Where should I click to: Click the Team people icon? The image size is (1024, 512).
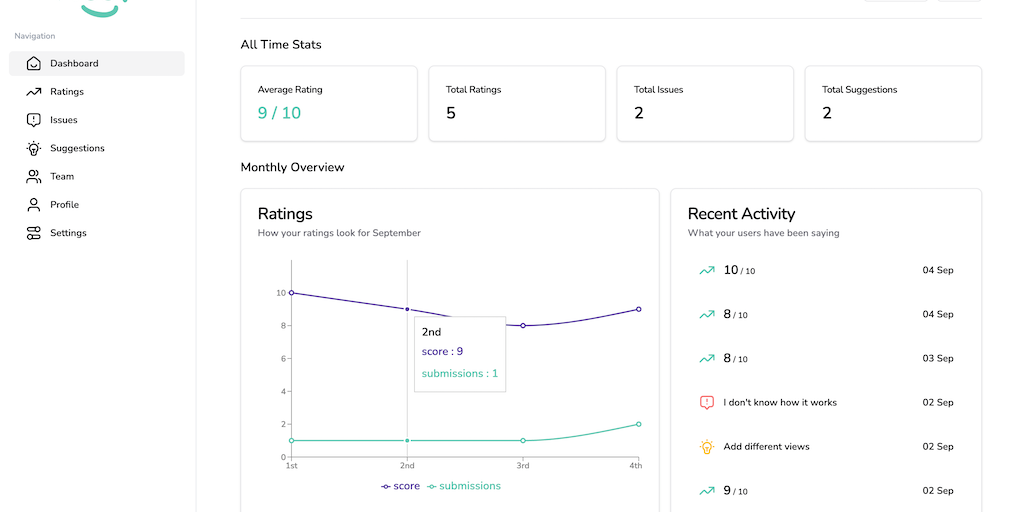[34, 176]
